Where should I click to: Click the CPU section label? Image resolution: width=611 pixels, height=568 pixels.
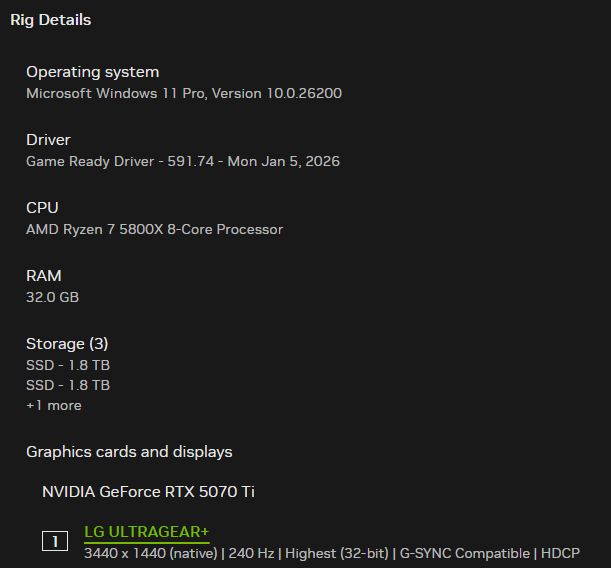click(x=42, y=208)
